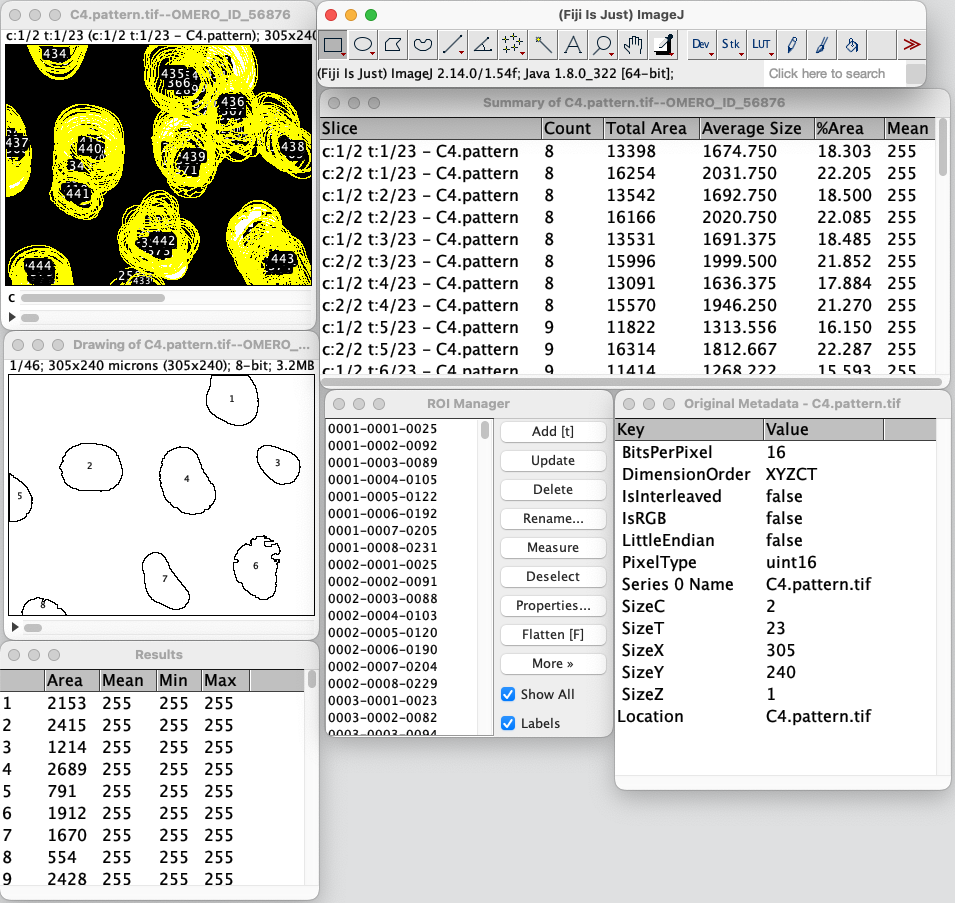Open the More Tools double-arrow menu

click(x=911, y=44)
